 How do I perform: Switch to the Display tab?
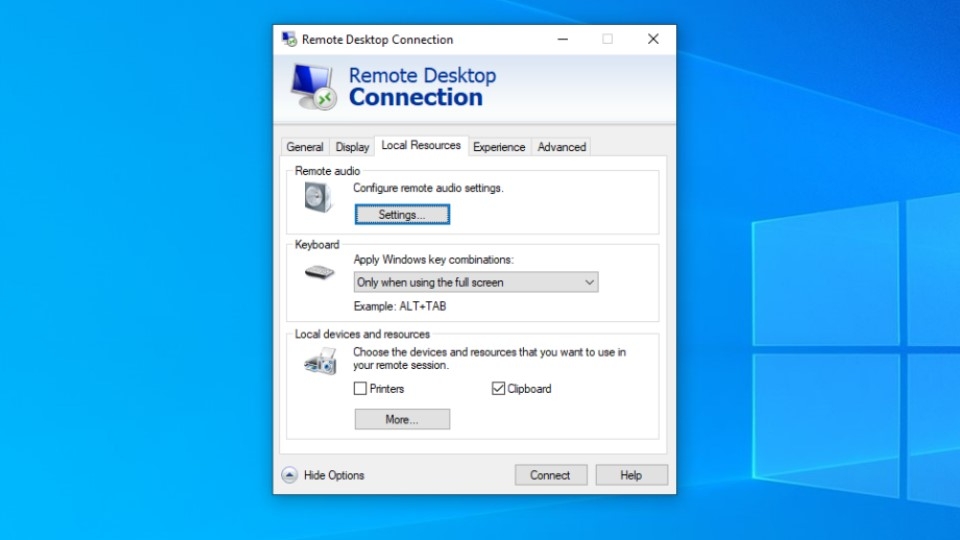352,147
